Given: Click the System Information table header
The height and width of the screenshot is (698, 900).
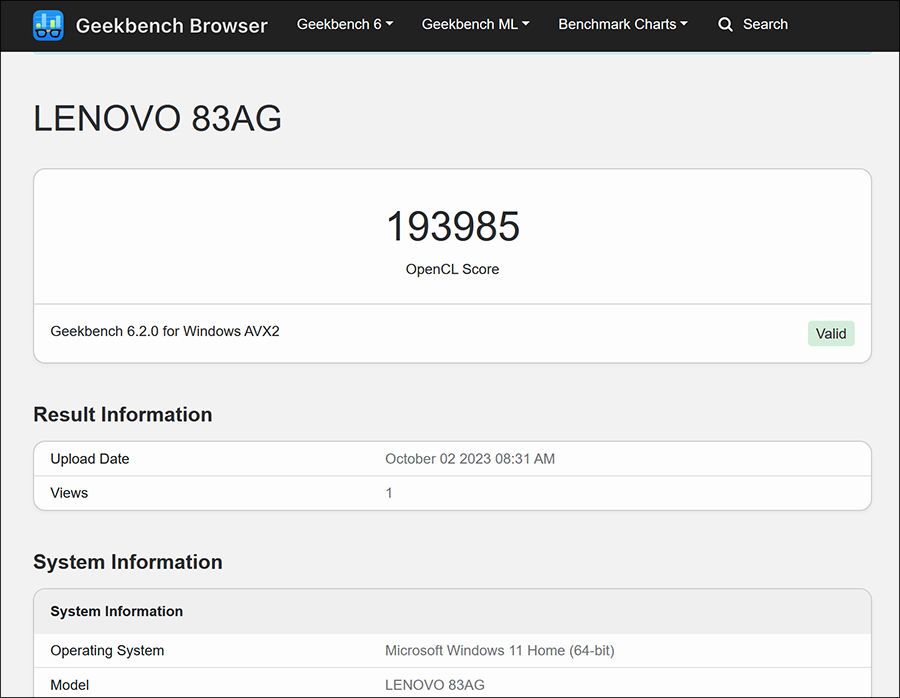Looking at the screenshot, I should pos(117,611).
